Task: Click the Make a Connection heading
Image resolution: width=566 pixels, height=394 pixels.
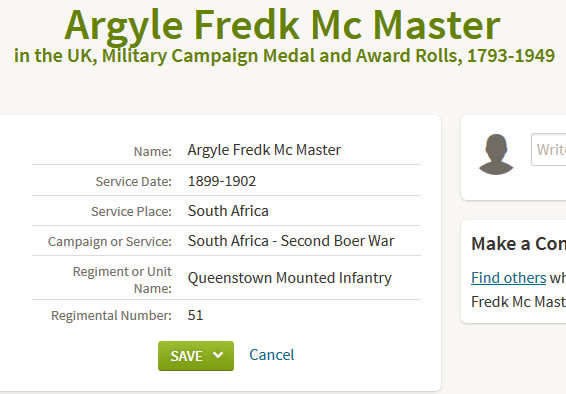Action: pyautogui.click(x=518, y=244)
